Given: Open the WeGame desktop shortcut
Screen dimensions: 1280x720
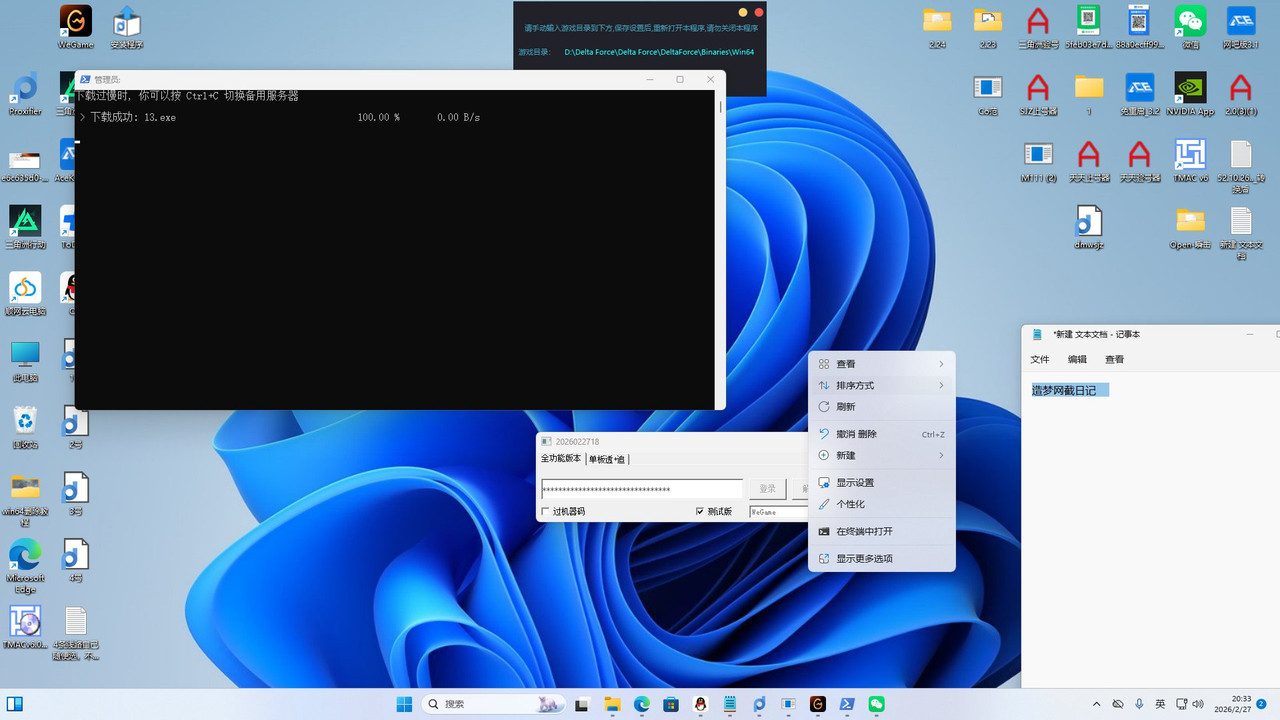Looking at the screenshot, I should click(x=76, y=26).
